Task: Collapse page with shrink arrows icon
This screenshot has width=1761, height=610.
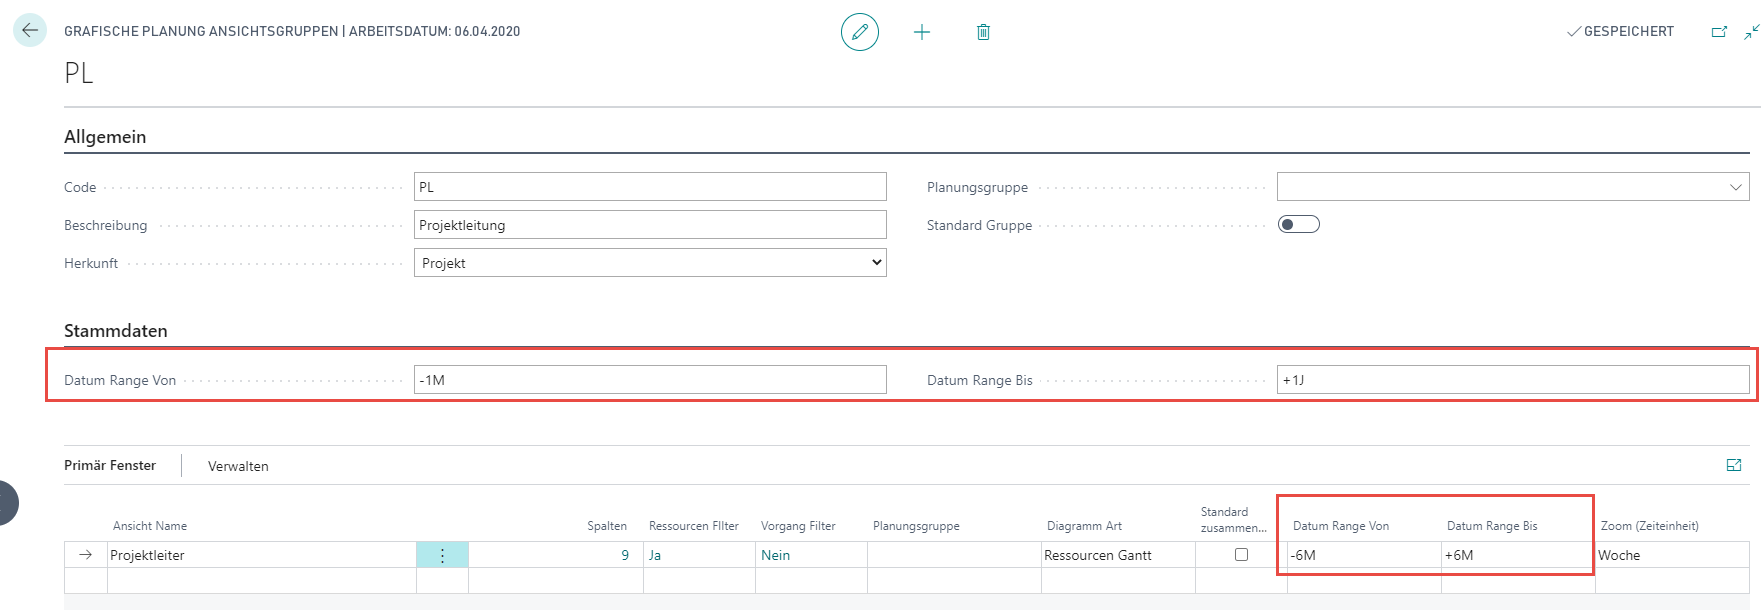Action: [x=1751, y=32]
